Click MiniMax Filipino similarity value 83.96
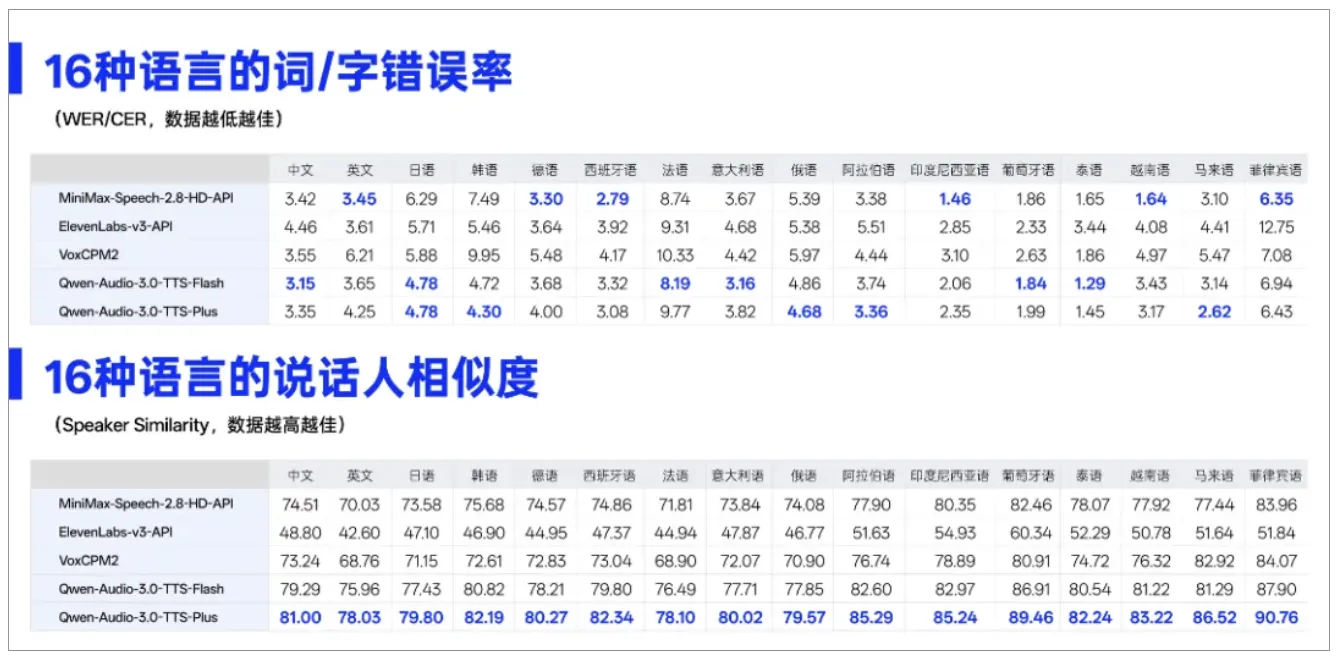 (x=1274, y=504)
